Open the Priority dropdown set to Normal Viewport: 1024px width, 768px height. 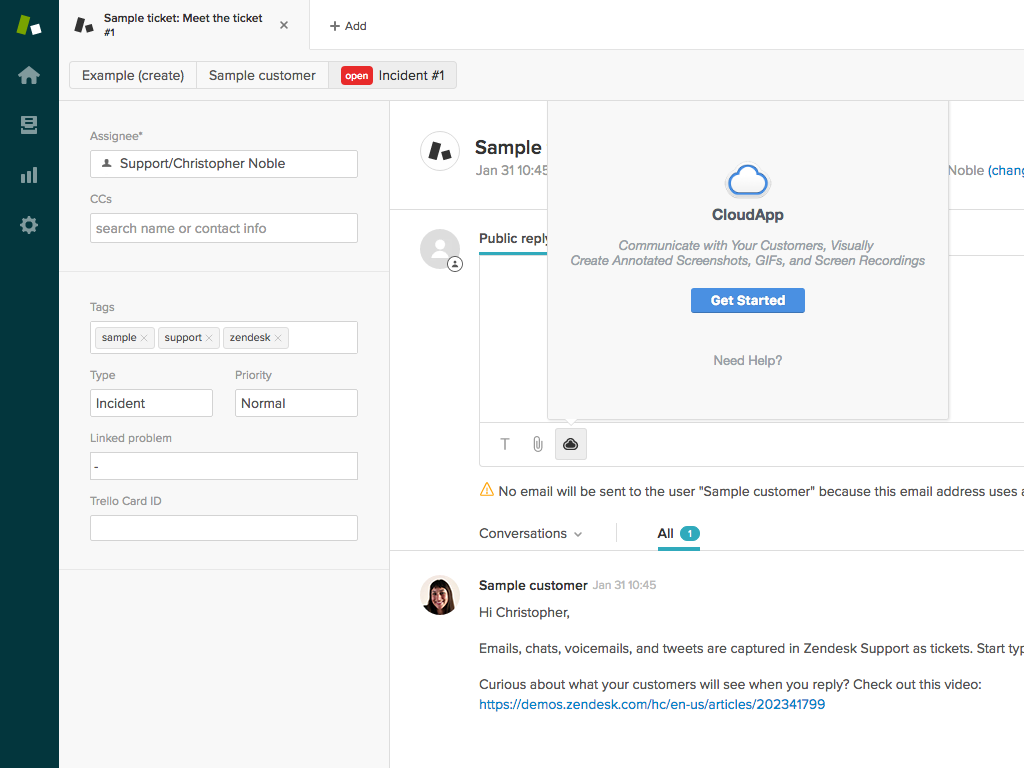click(x=296, y=403)
